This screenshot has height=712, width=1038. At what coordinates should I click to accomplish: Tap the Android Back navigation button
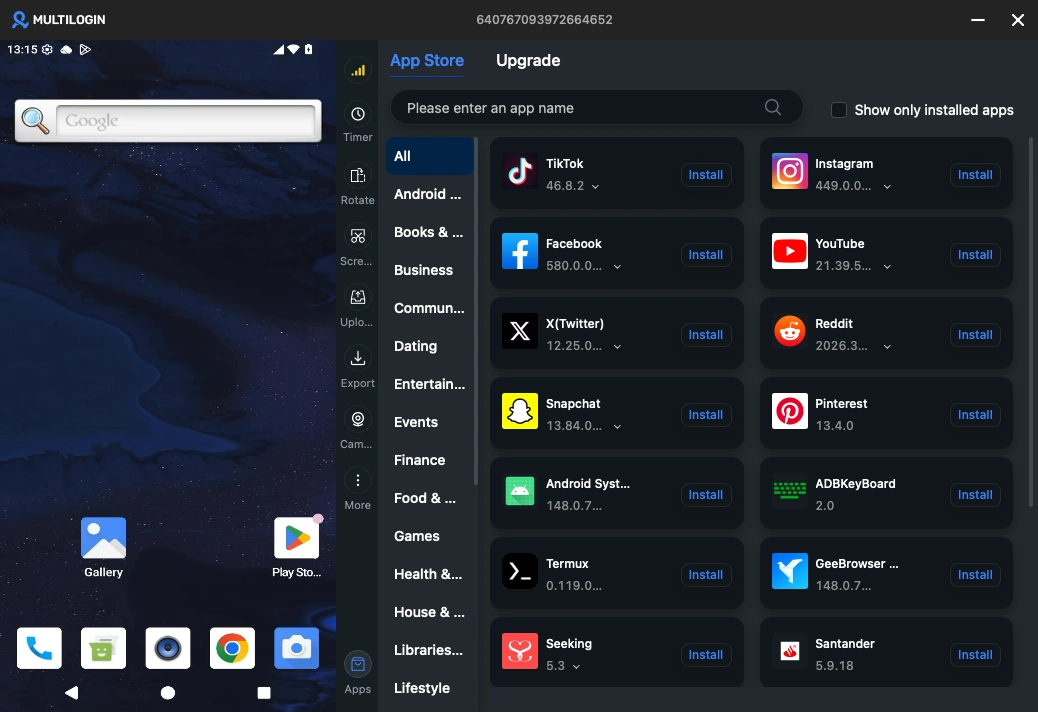coord(71,693)
